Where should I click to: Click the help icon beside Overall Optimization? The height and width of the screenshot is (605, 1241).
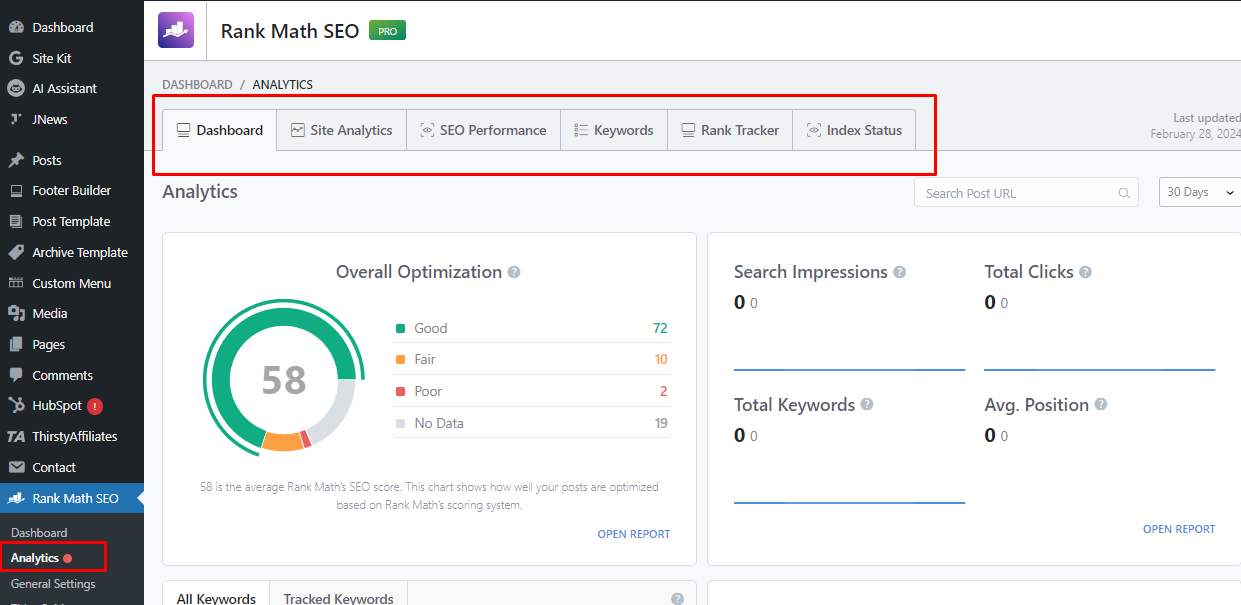point(514,272)
